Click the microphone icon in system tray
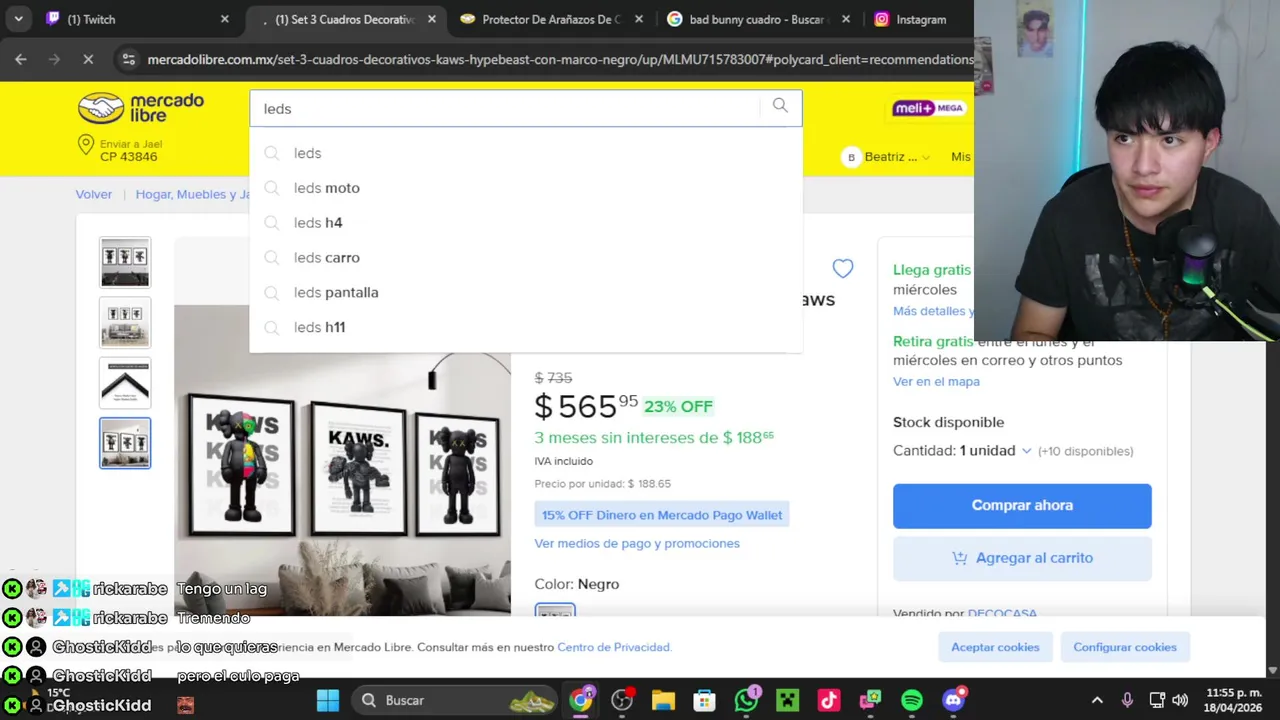The width and height of the screenshot is (1280, 720). [1127, 700]
